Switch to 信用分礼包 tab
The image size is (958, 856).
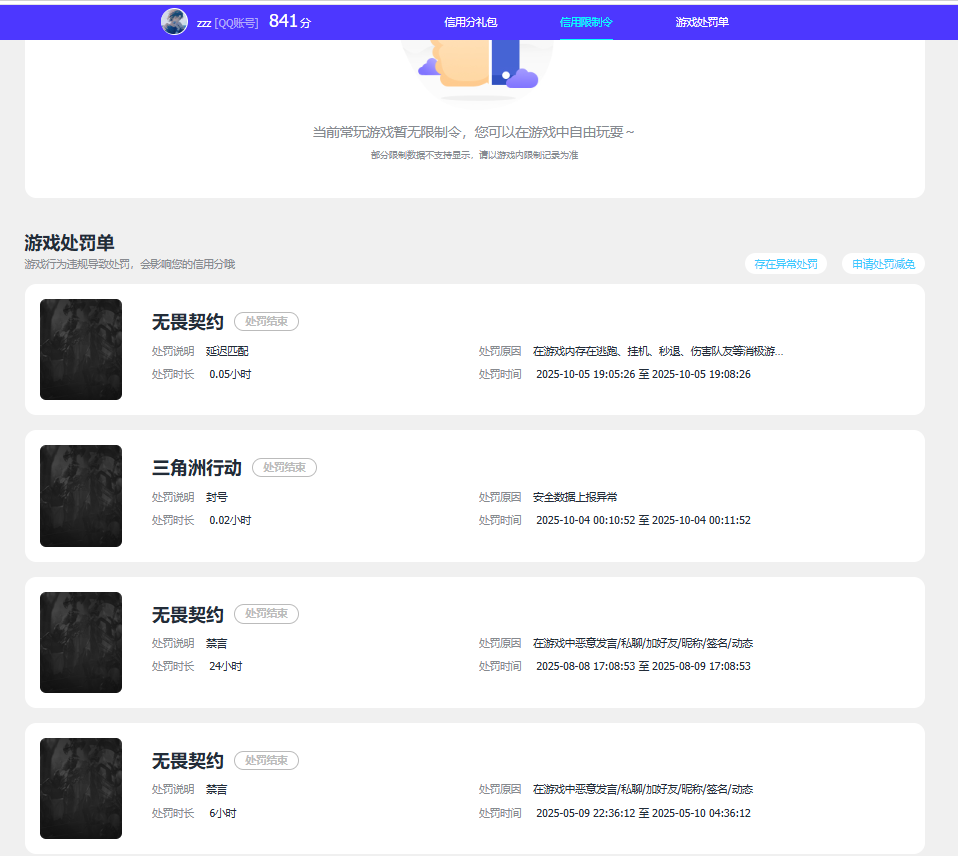tap(470, 23)
